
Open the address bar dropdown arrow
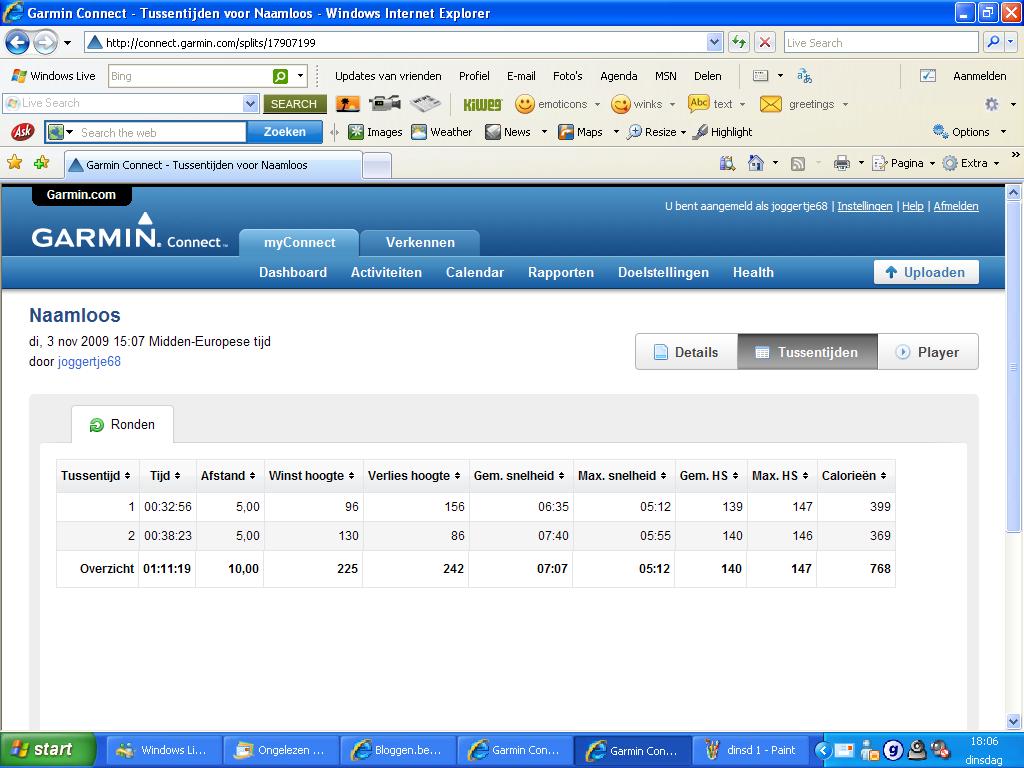[x=714, y=42]
